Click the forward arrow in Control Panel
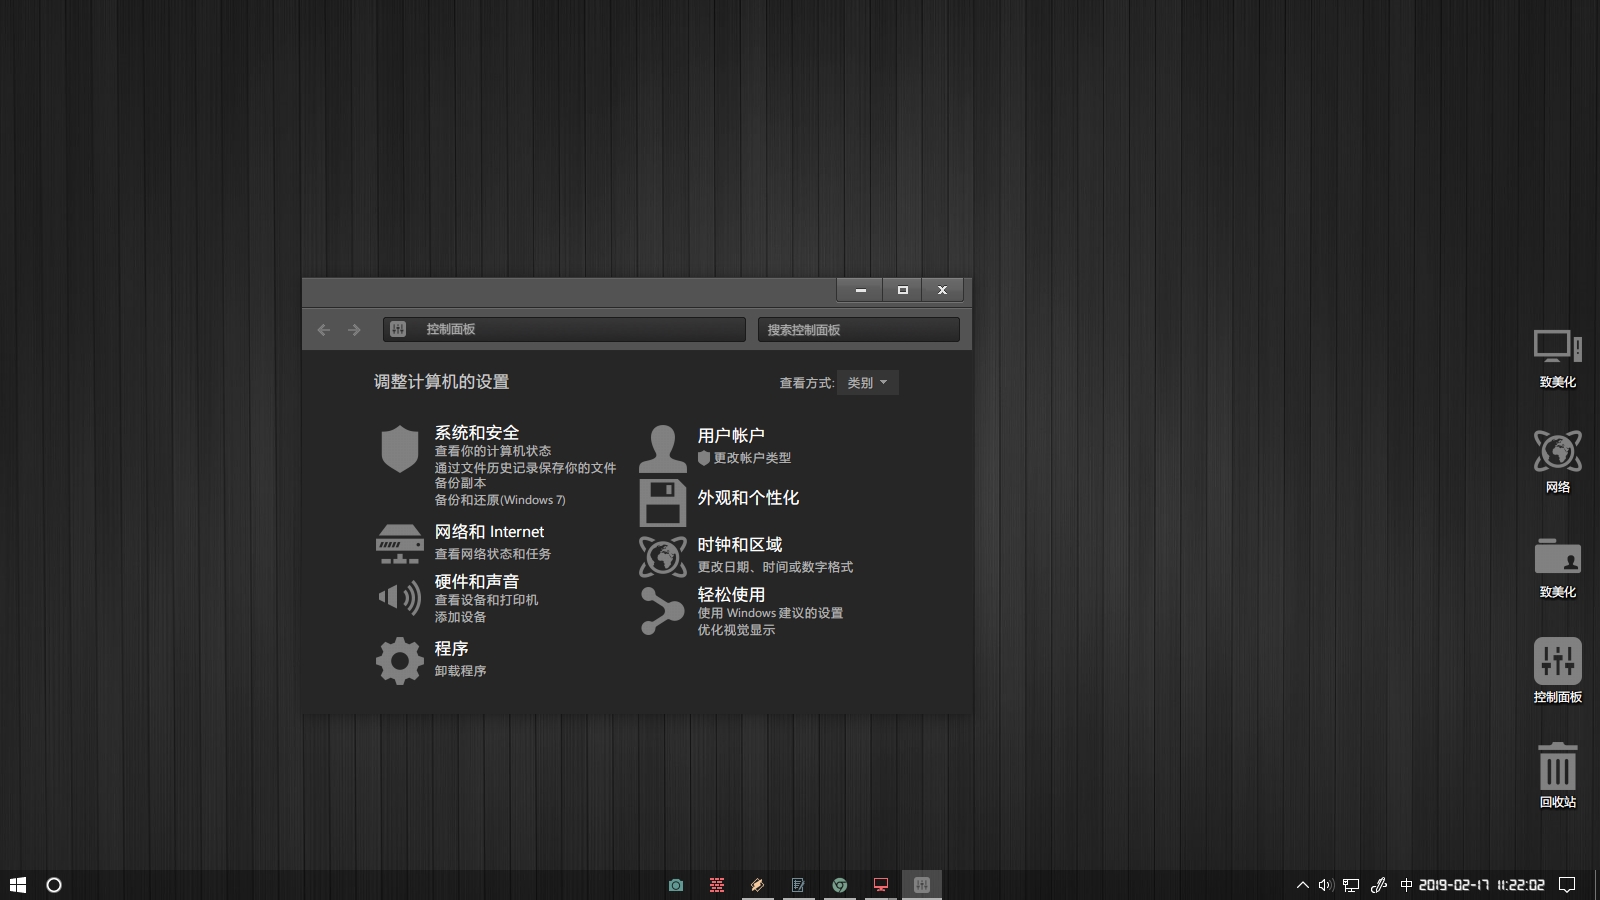 [354, 329]
